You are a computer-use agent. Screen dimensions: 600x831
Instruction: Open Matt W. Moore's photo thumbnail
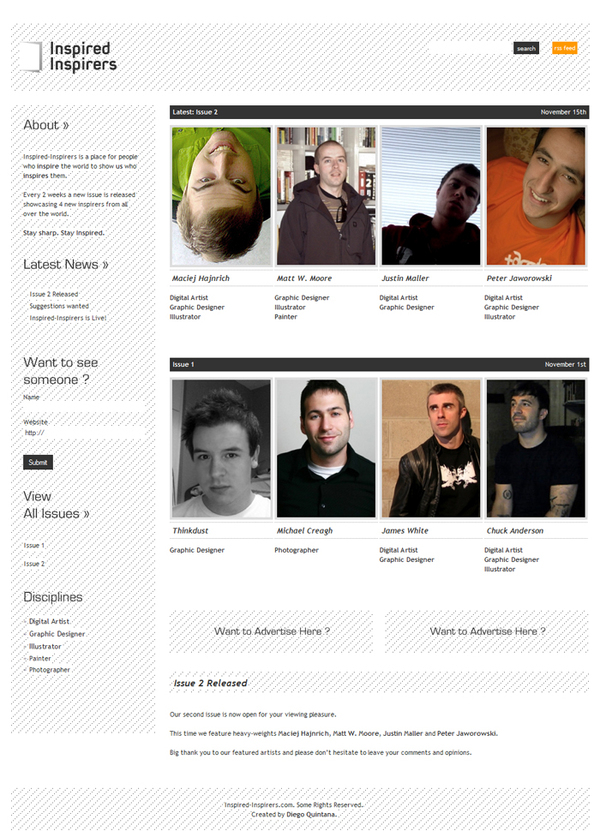[326, 196]
